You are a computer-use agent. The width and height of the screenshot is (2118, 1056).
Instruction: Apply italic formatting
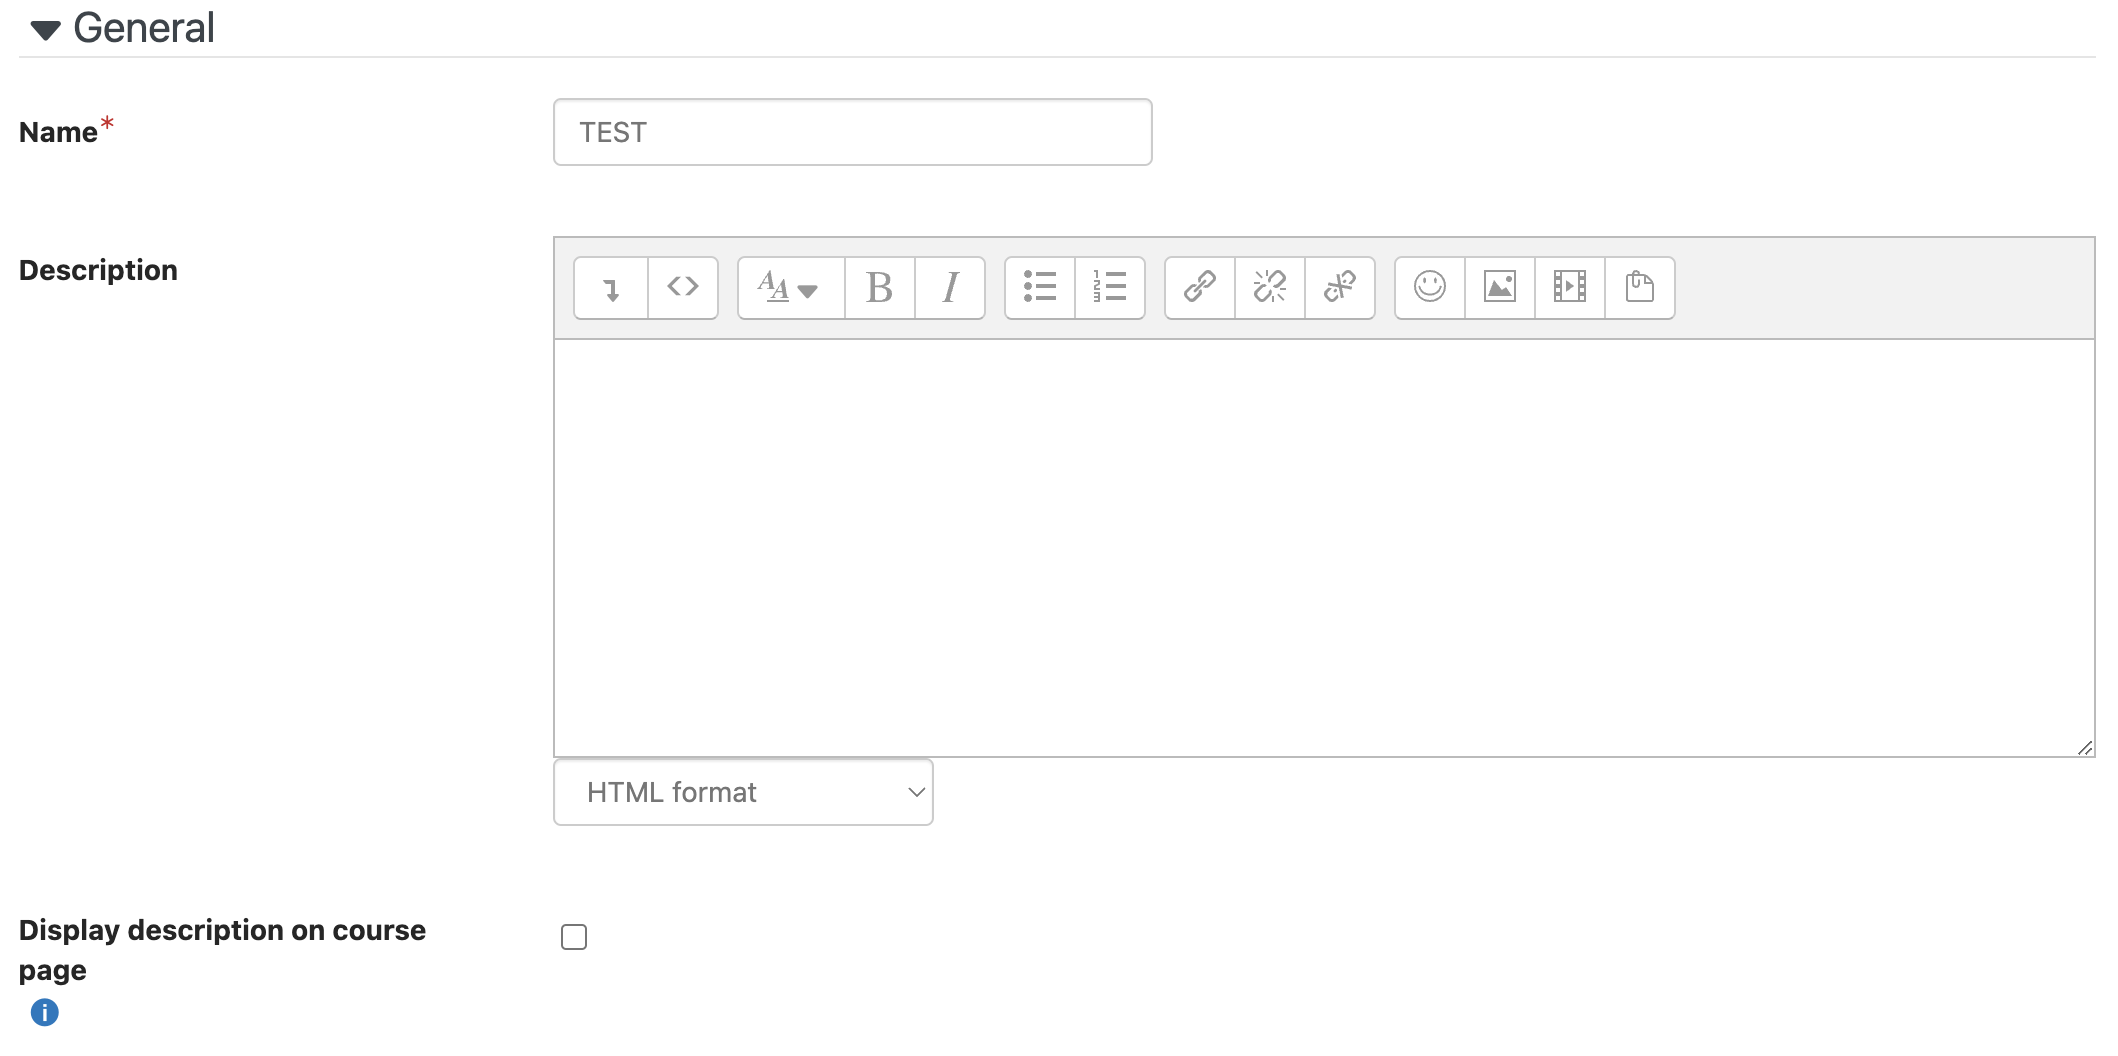tap(950, 288)
